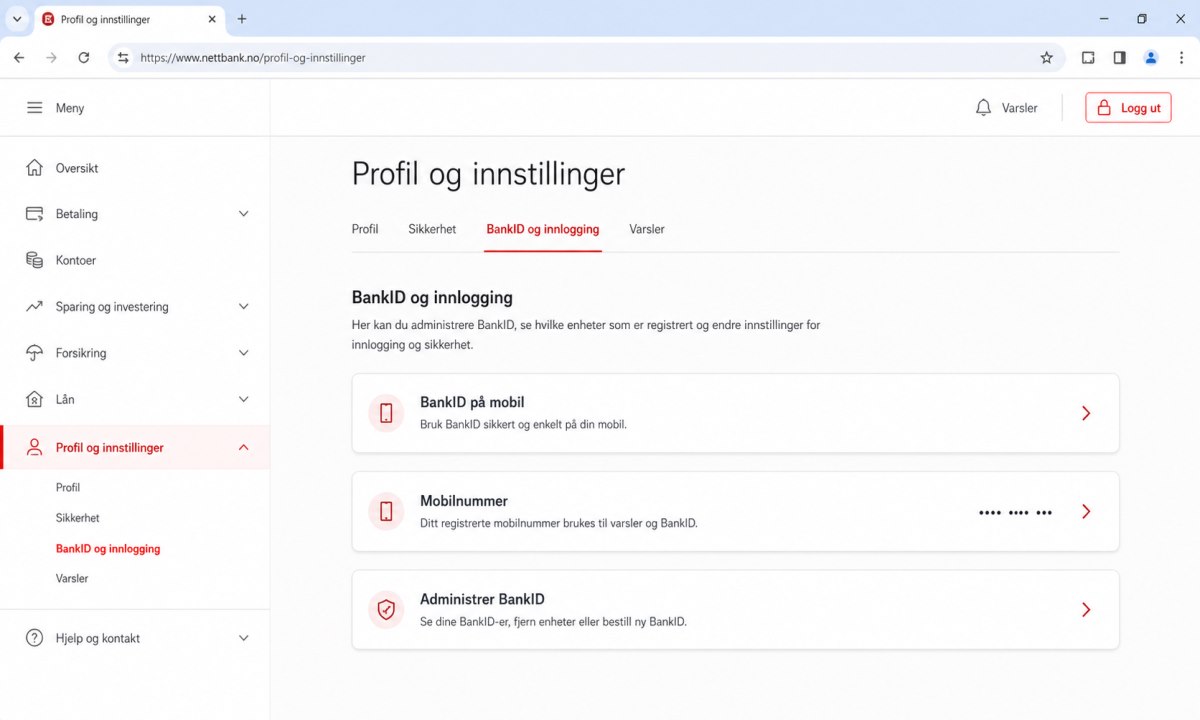Image resolution: width=1200 pixels, height=720 pixels.
Task: Open the browser extensions icon
Action: (1088, 58)
